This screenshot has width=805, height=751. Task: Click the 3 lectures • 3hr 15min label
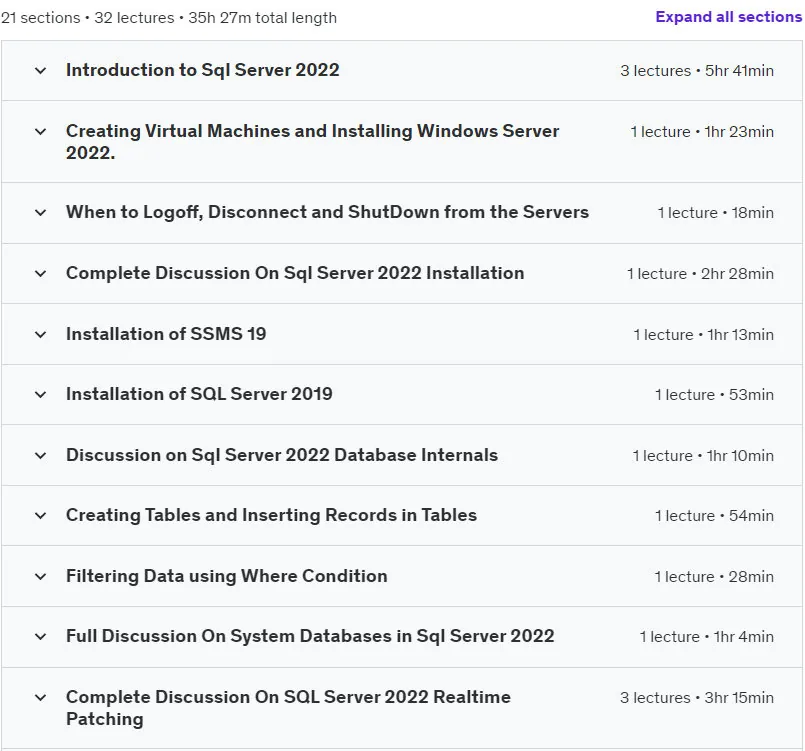click(x=697, y=698)
